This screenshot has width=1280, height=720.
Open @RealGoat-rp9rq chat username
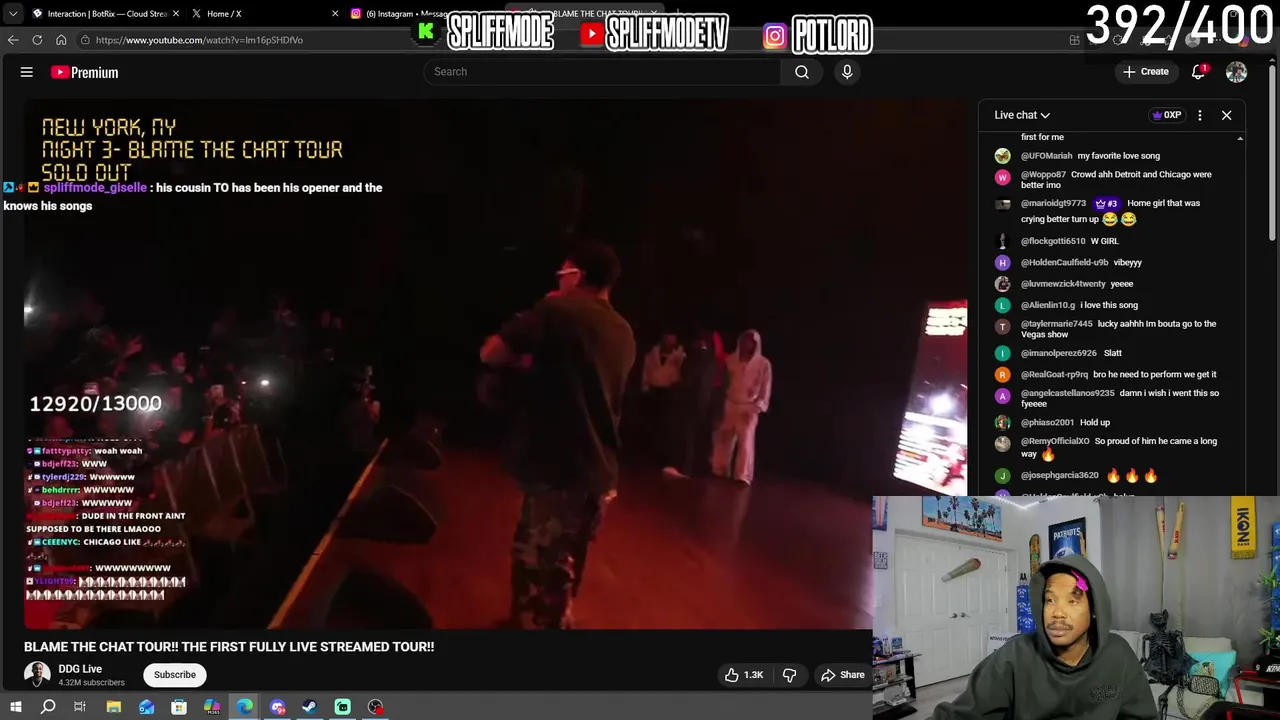pyautogui.click(x=1054, y=375)
